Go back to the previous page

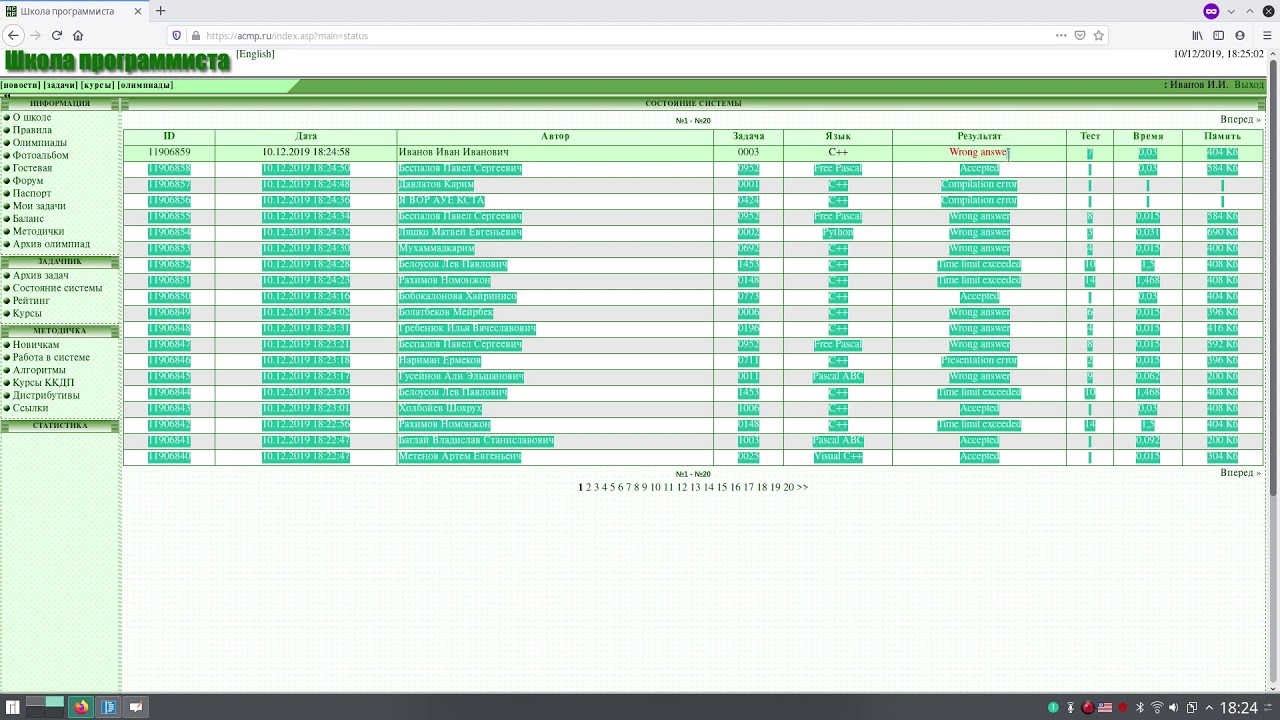pos(13,35)
